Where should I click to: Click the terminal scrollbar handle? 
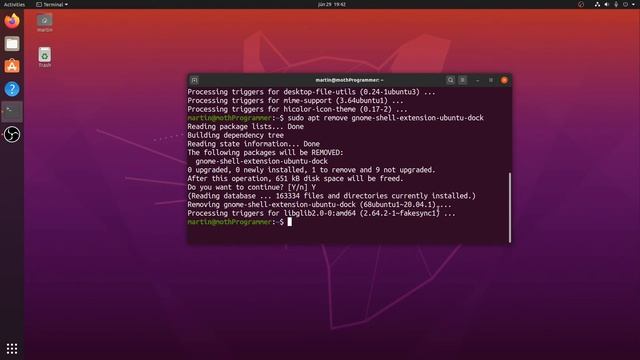510,207
